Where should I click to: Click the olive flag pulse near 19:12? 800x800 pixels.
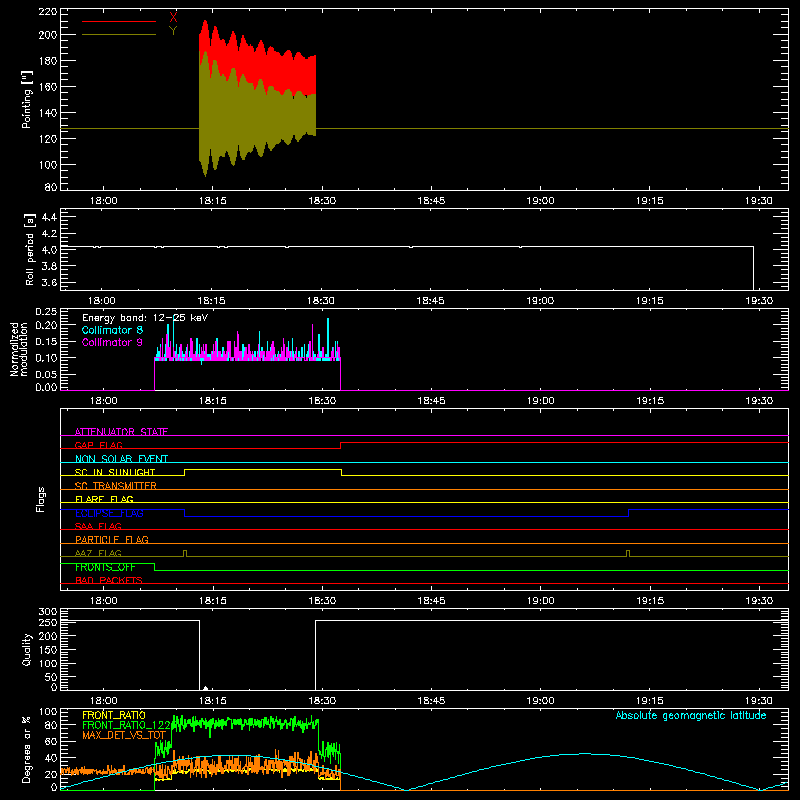point(628,554)
